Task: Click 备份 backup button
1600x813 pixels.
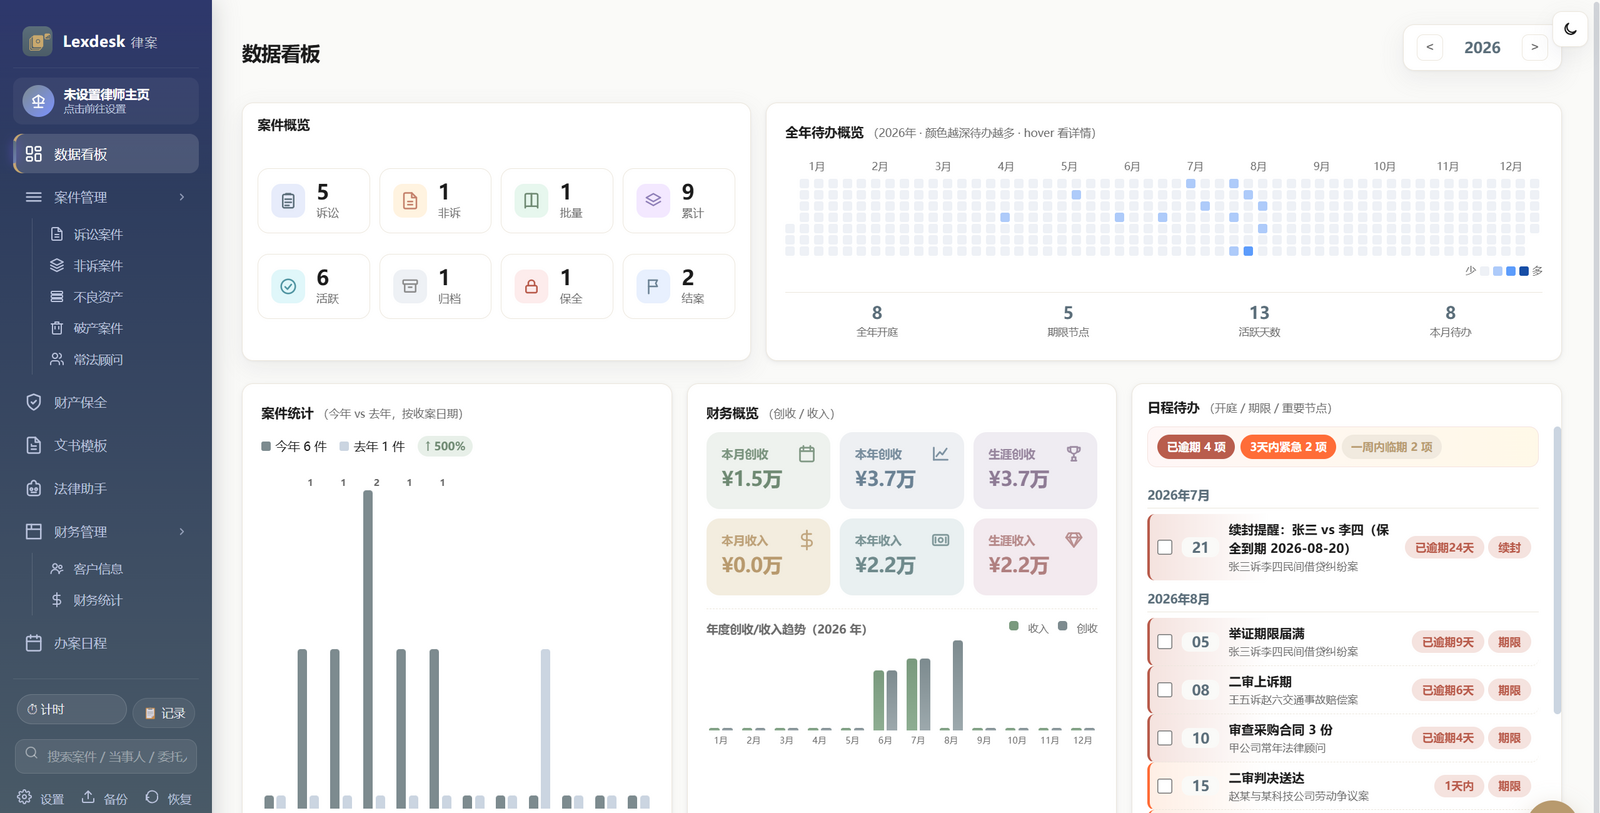Action: (x=104, y=798)
